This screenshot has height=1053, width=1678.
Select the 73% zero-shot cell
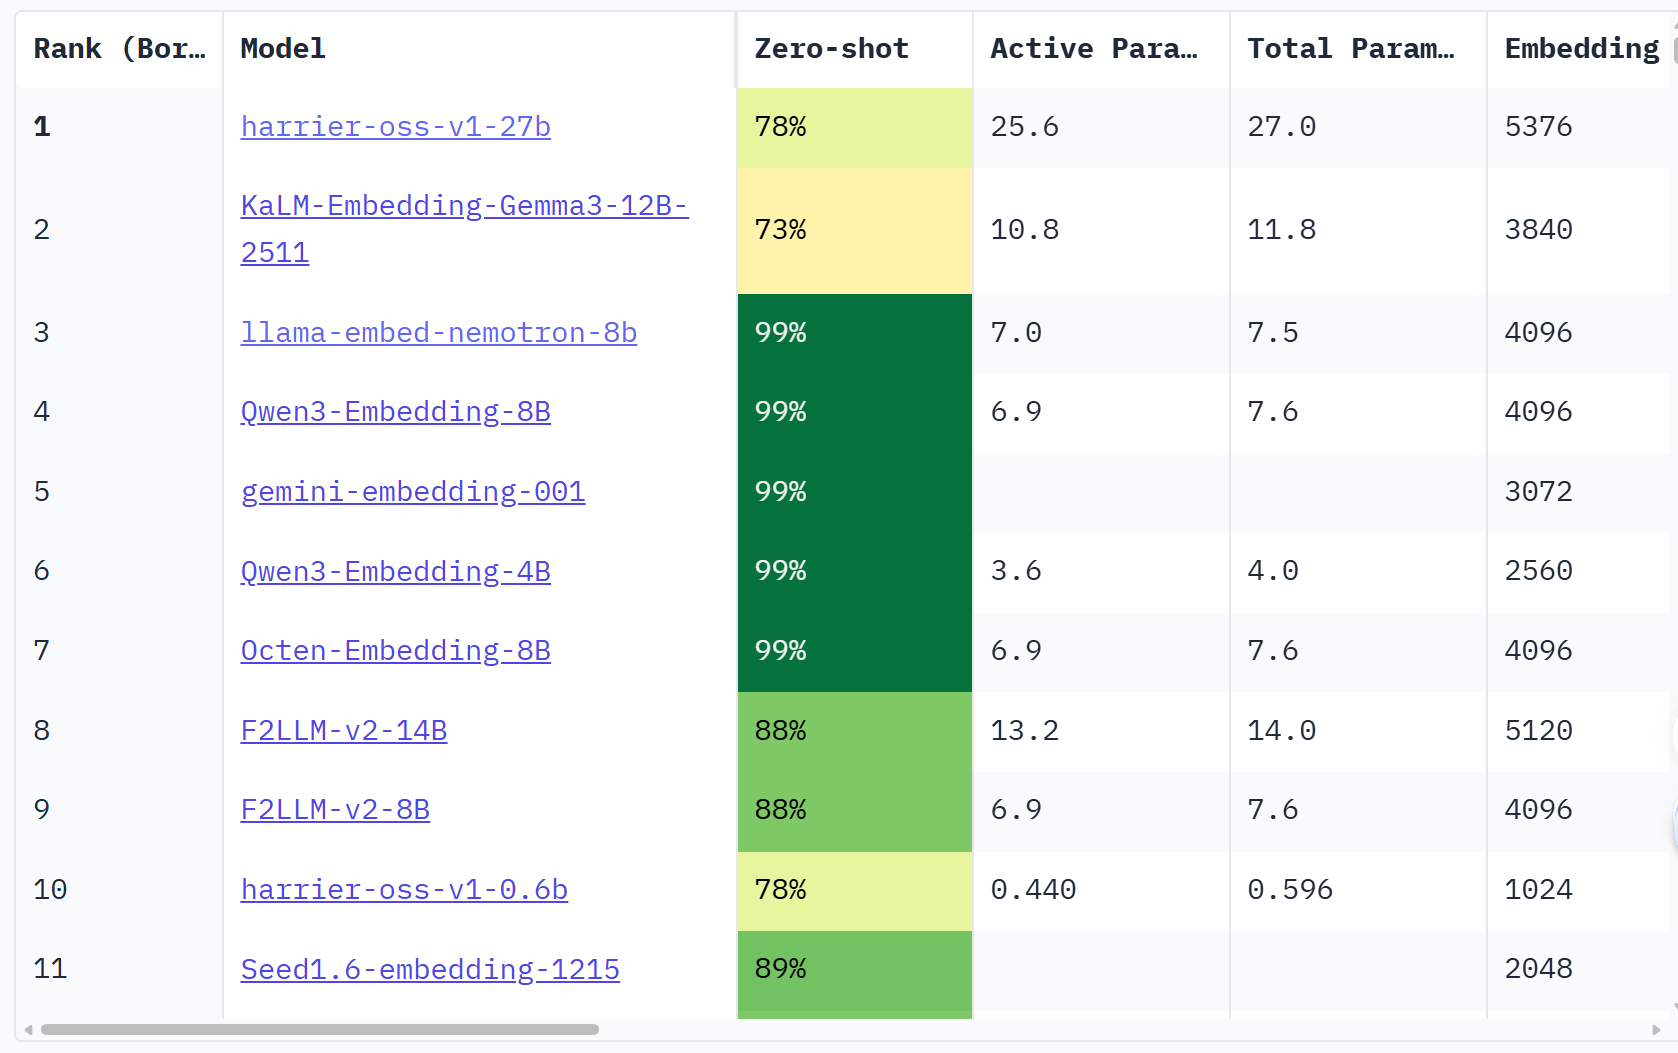(x=855, y=230)
